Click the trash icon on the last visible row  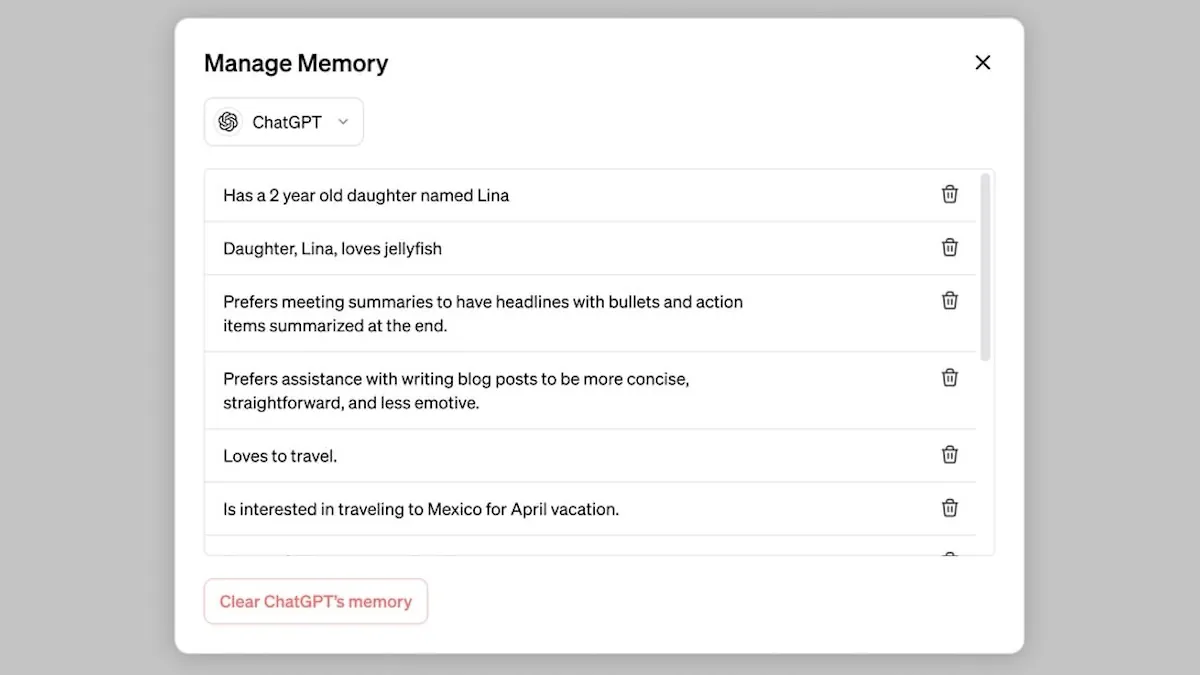(949, 554)
